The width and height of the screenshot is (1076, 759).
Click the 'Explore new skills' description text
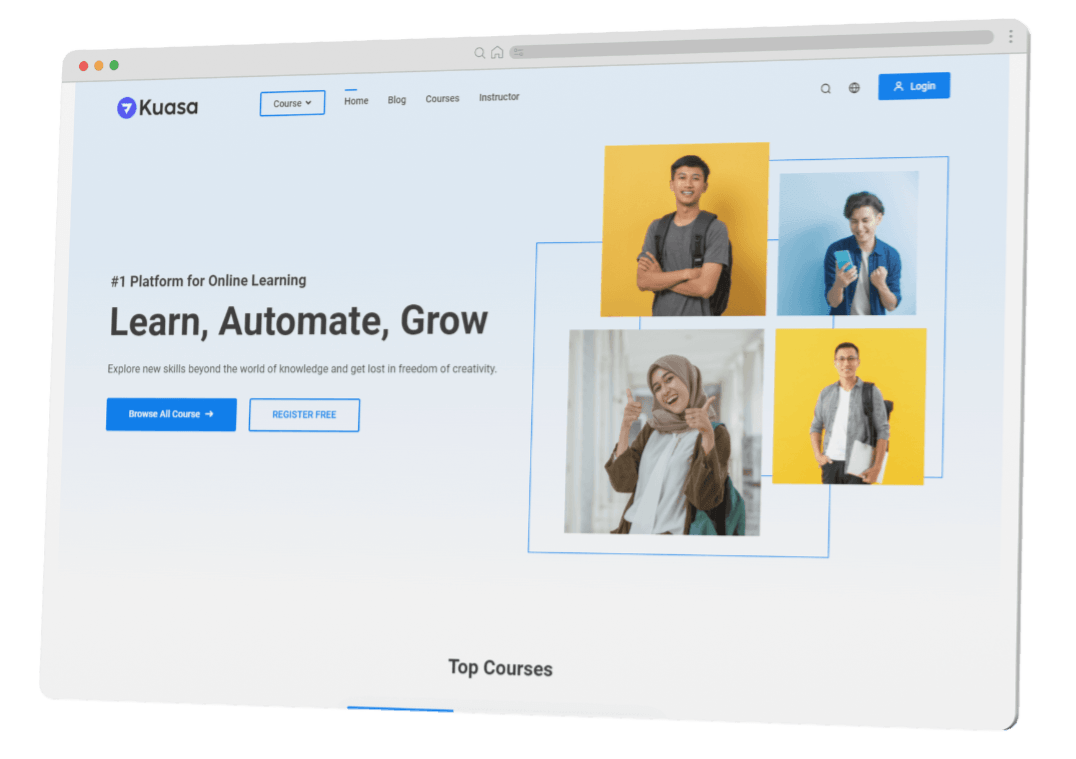(x=302, y=369)
